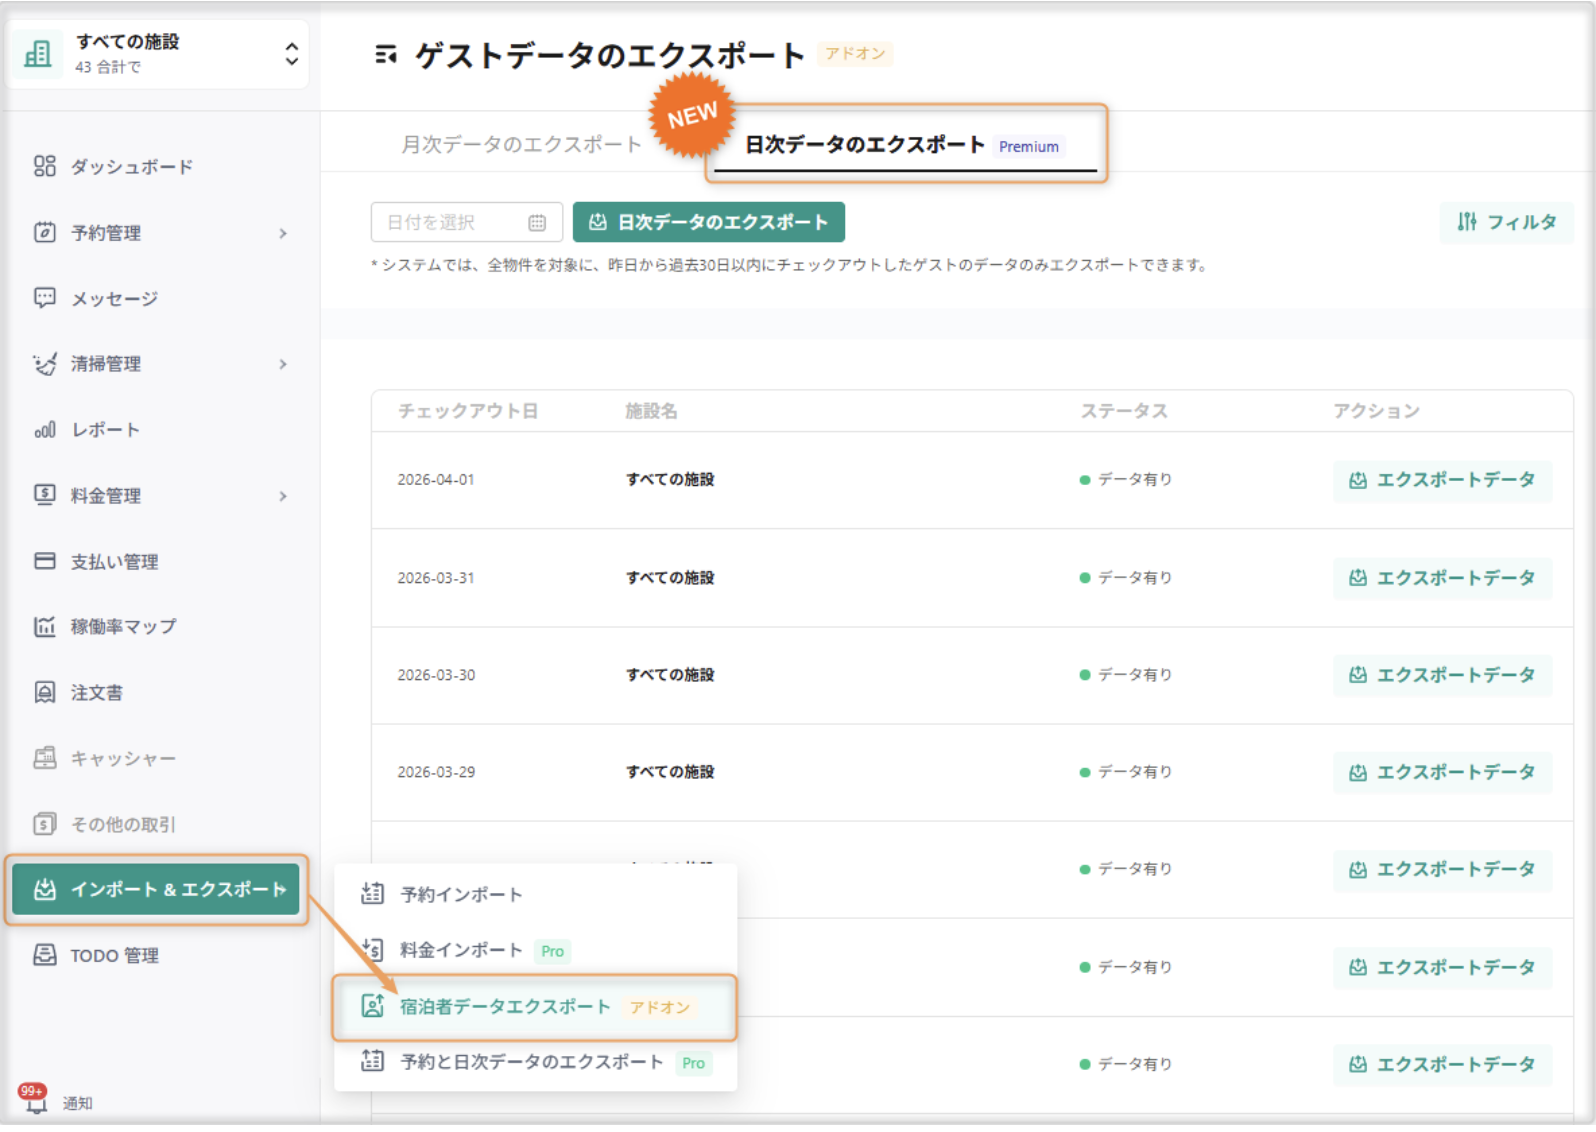Click the 日付を選択 date input

[x=467, y=222]
